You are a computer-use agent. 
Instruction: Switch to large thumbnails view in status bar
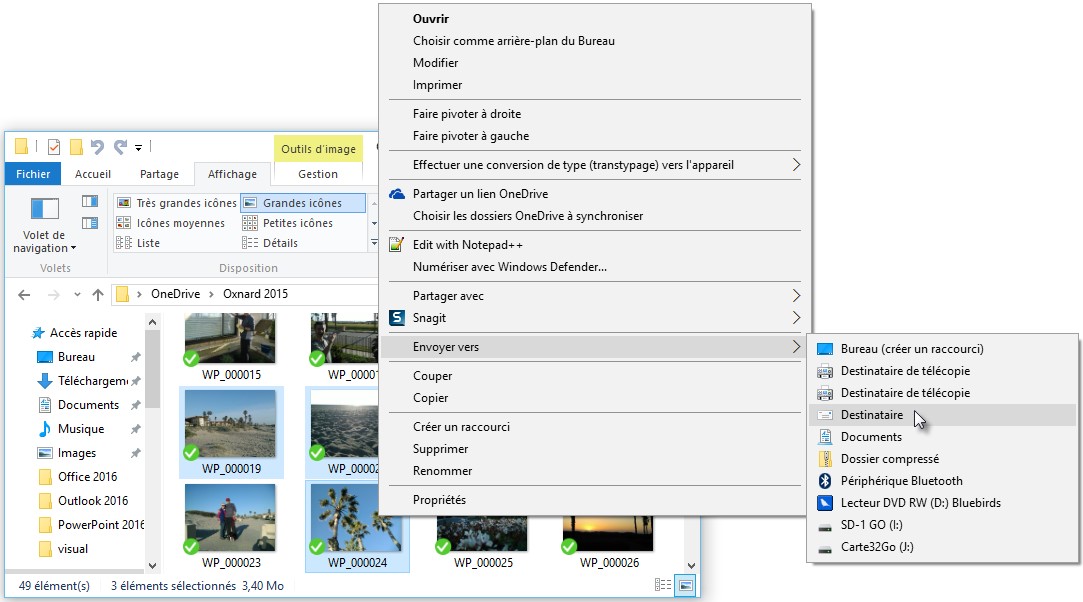[685, 585]
